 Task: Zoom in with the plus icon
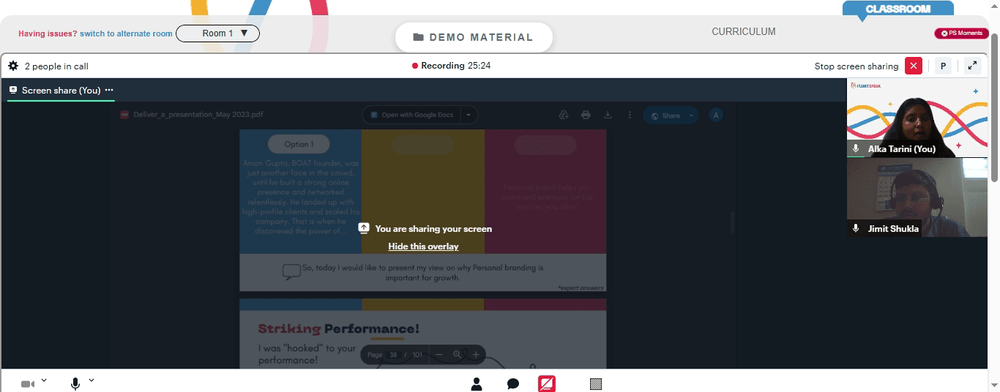coord(476,354)
